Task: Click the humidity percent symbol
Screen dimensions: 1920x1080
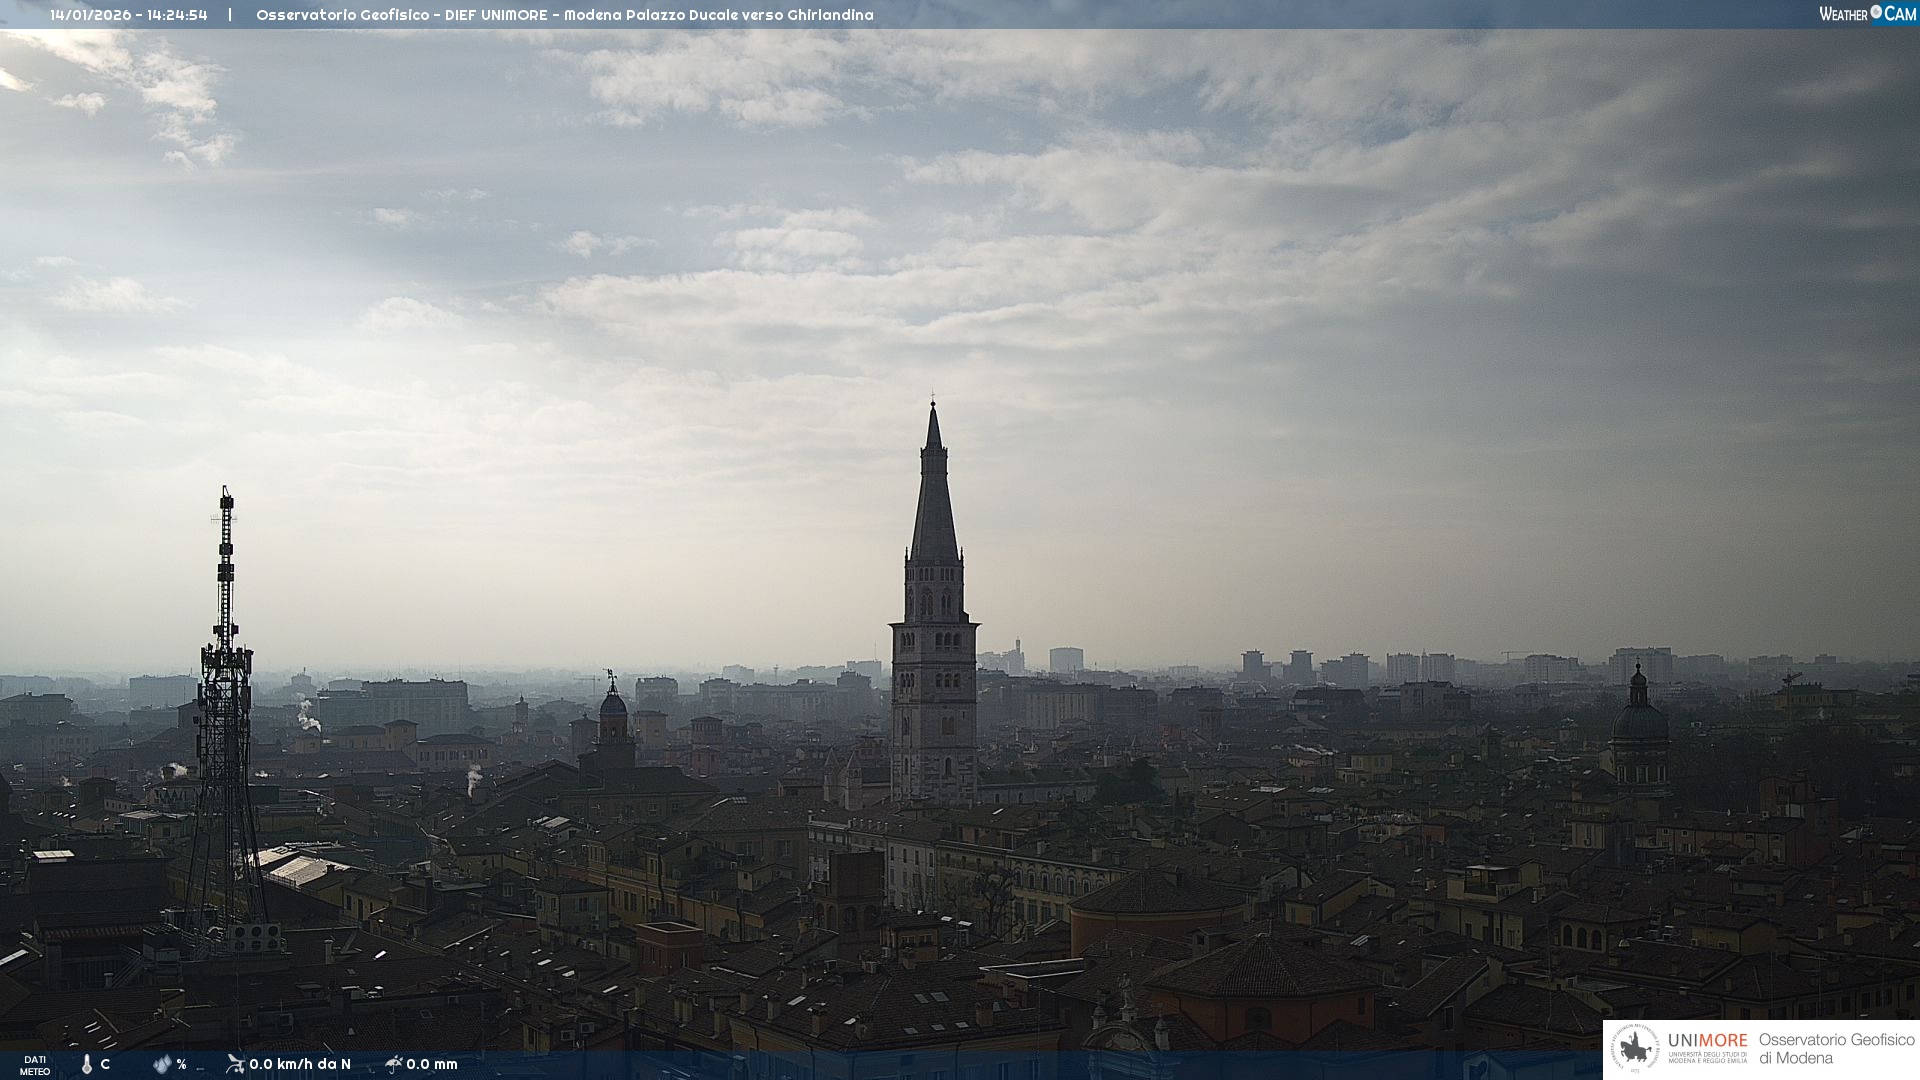Action: pyautogui.click(x=181, y=1064)
